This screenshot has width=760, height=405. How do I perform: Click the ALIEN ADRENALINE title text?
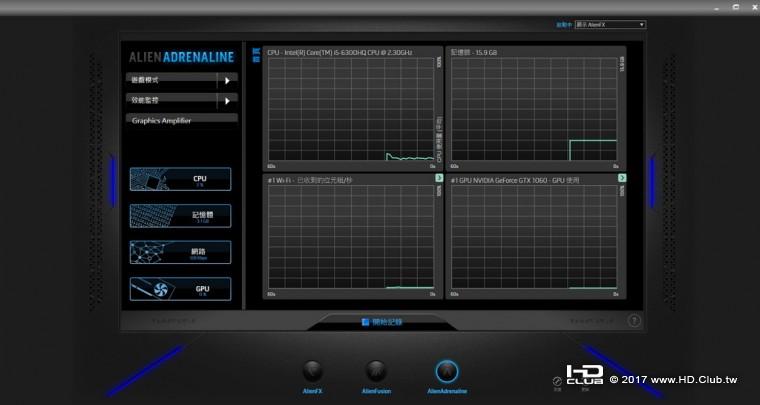click(x=182, y=57)
